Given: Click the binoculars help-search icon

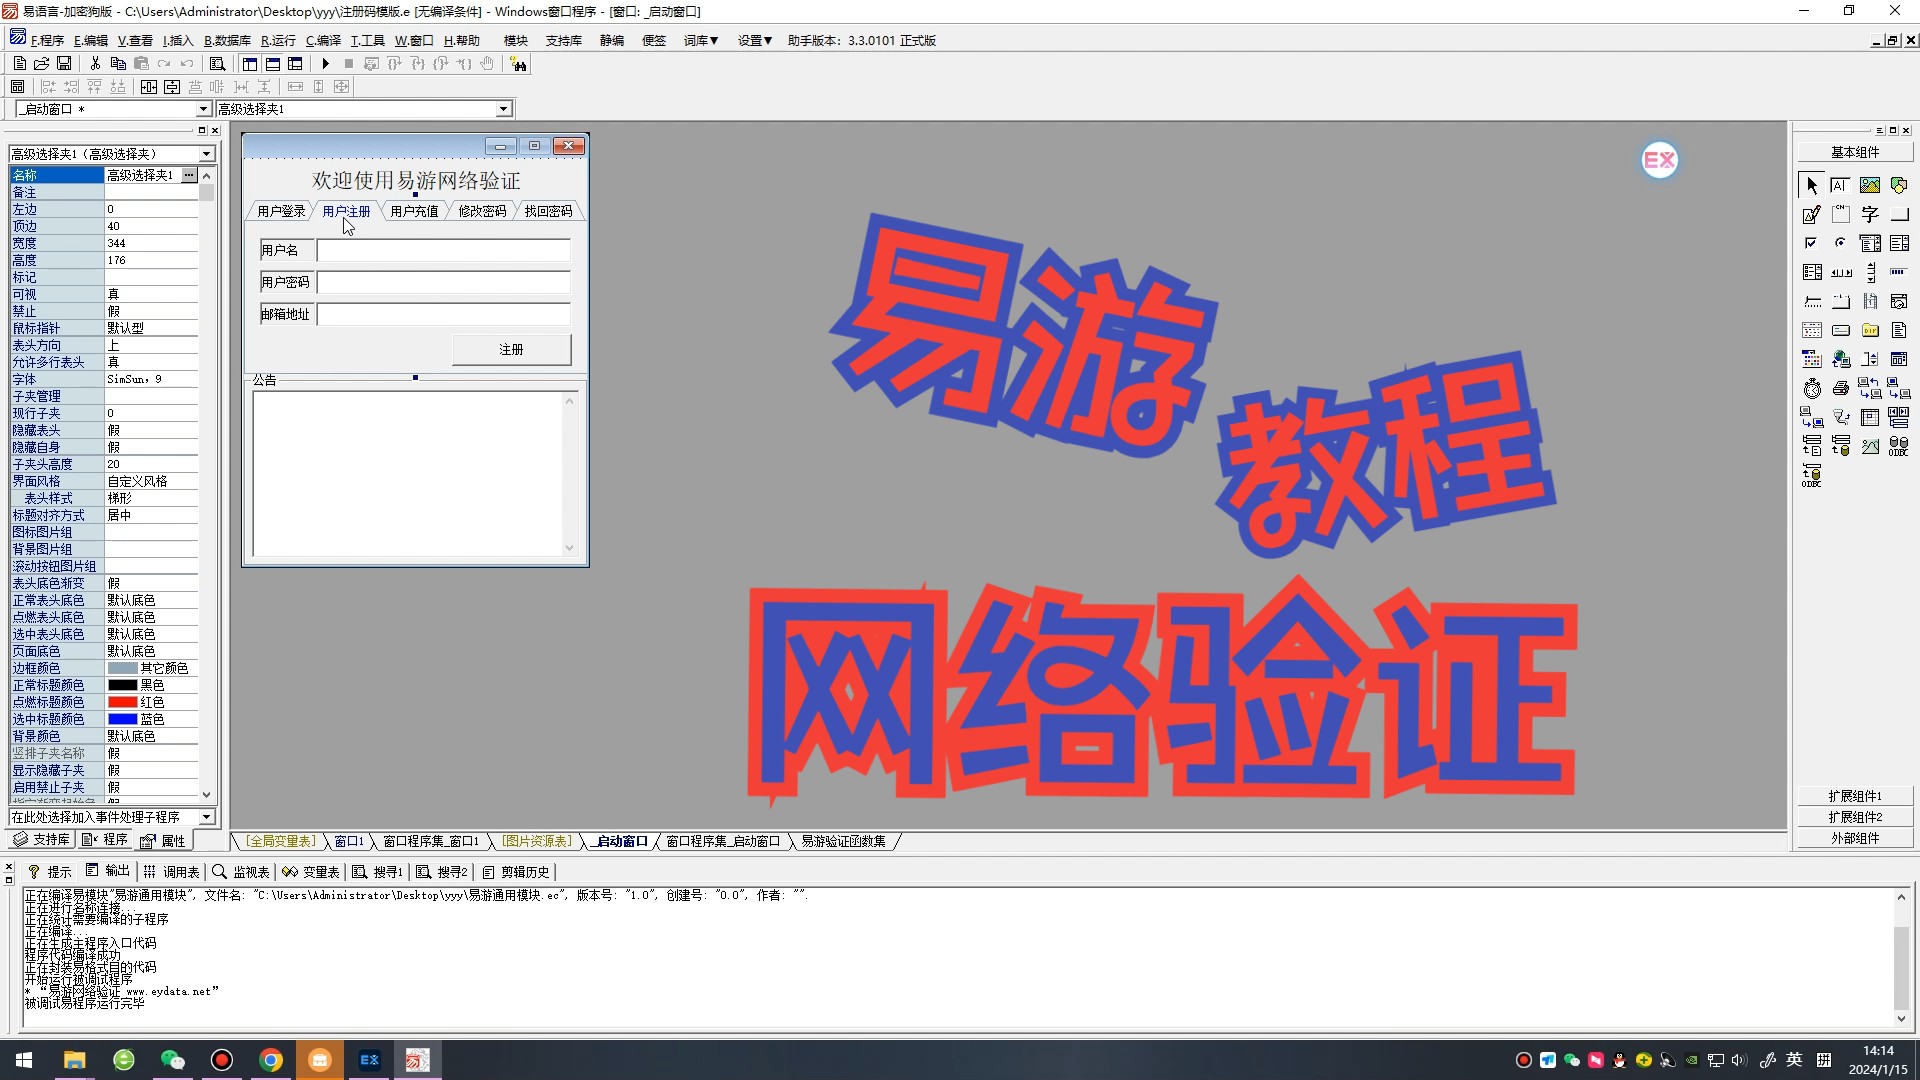Looking at the screenshot, I should click(518, 64).
